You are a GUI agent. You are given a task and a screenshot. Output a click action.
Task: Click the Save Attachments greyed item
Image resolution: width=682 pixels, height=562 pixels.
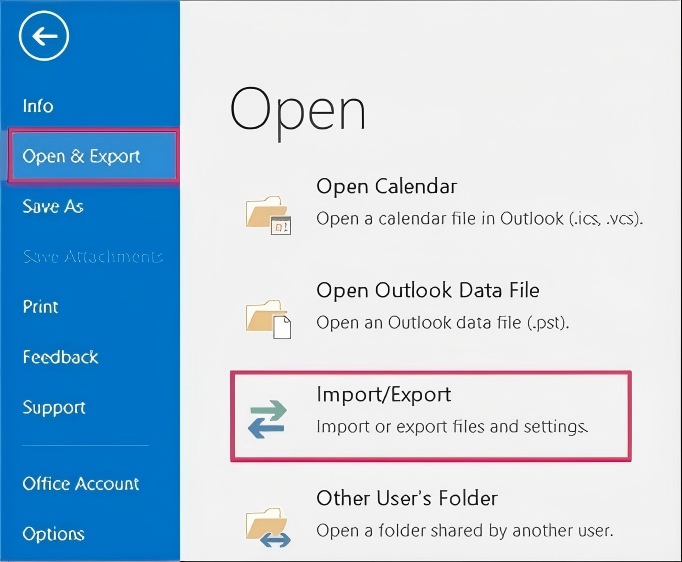[x=92, y=257]
